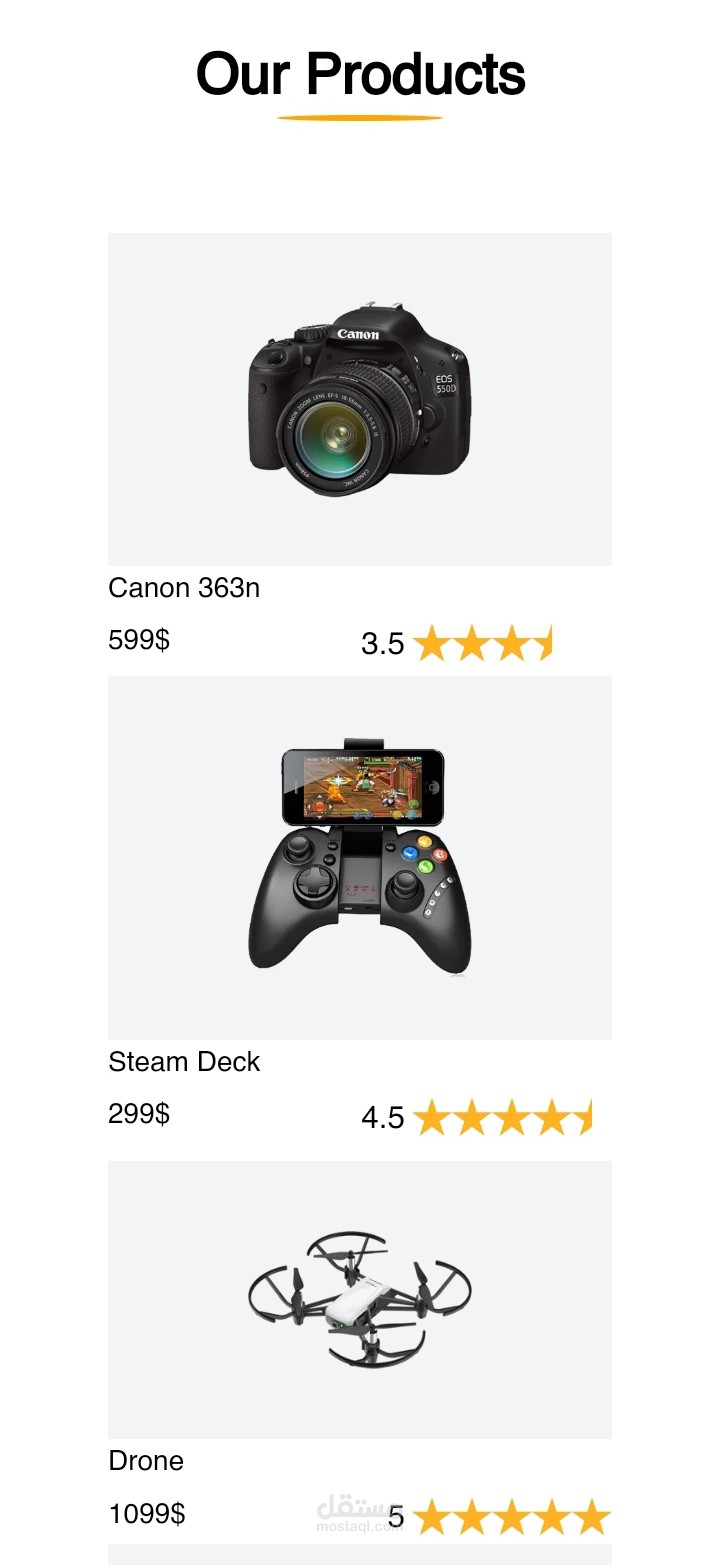Select the first star of Drone rating
Screen dimensions: 720x1565
pyautogui.click(x=431, y=1517)
